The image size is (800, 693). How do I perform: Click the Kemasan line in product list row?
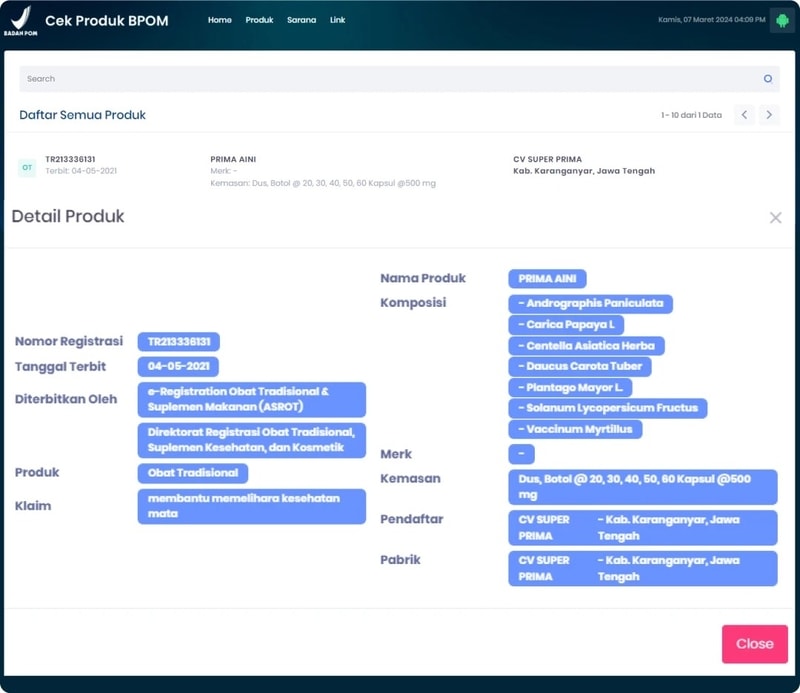[323, 183]
